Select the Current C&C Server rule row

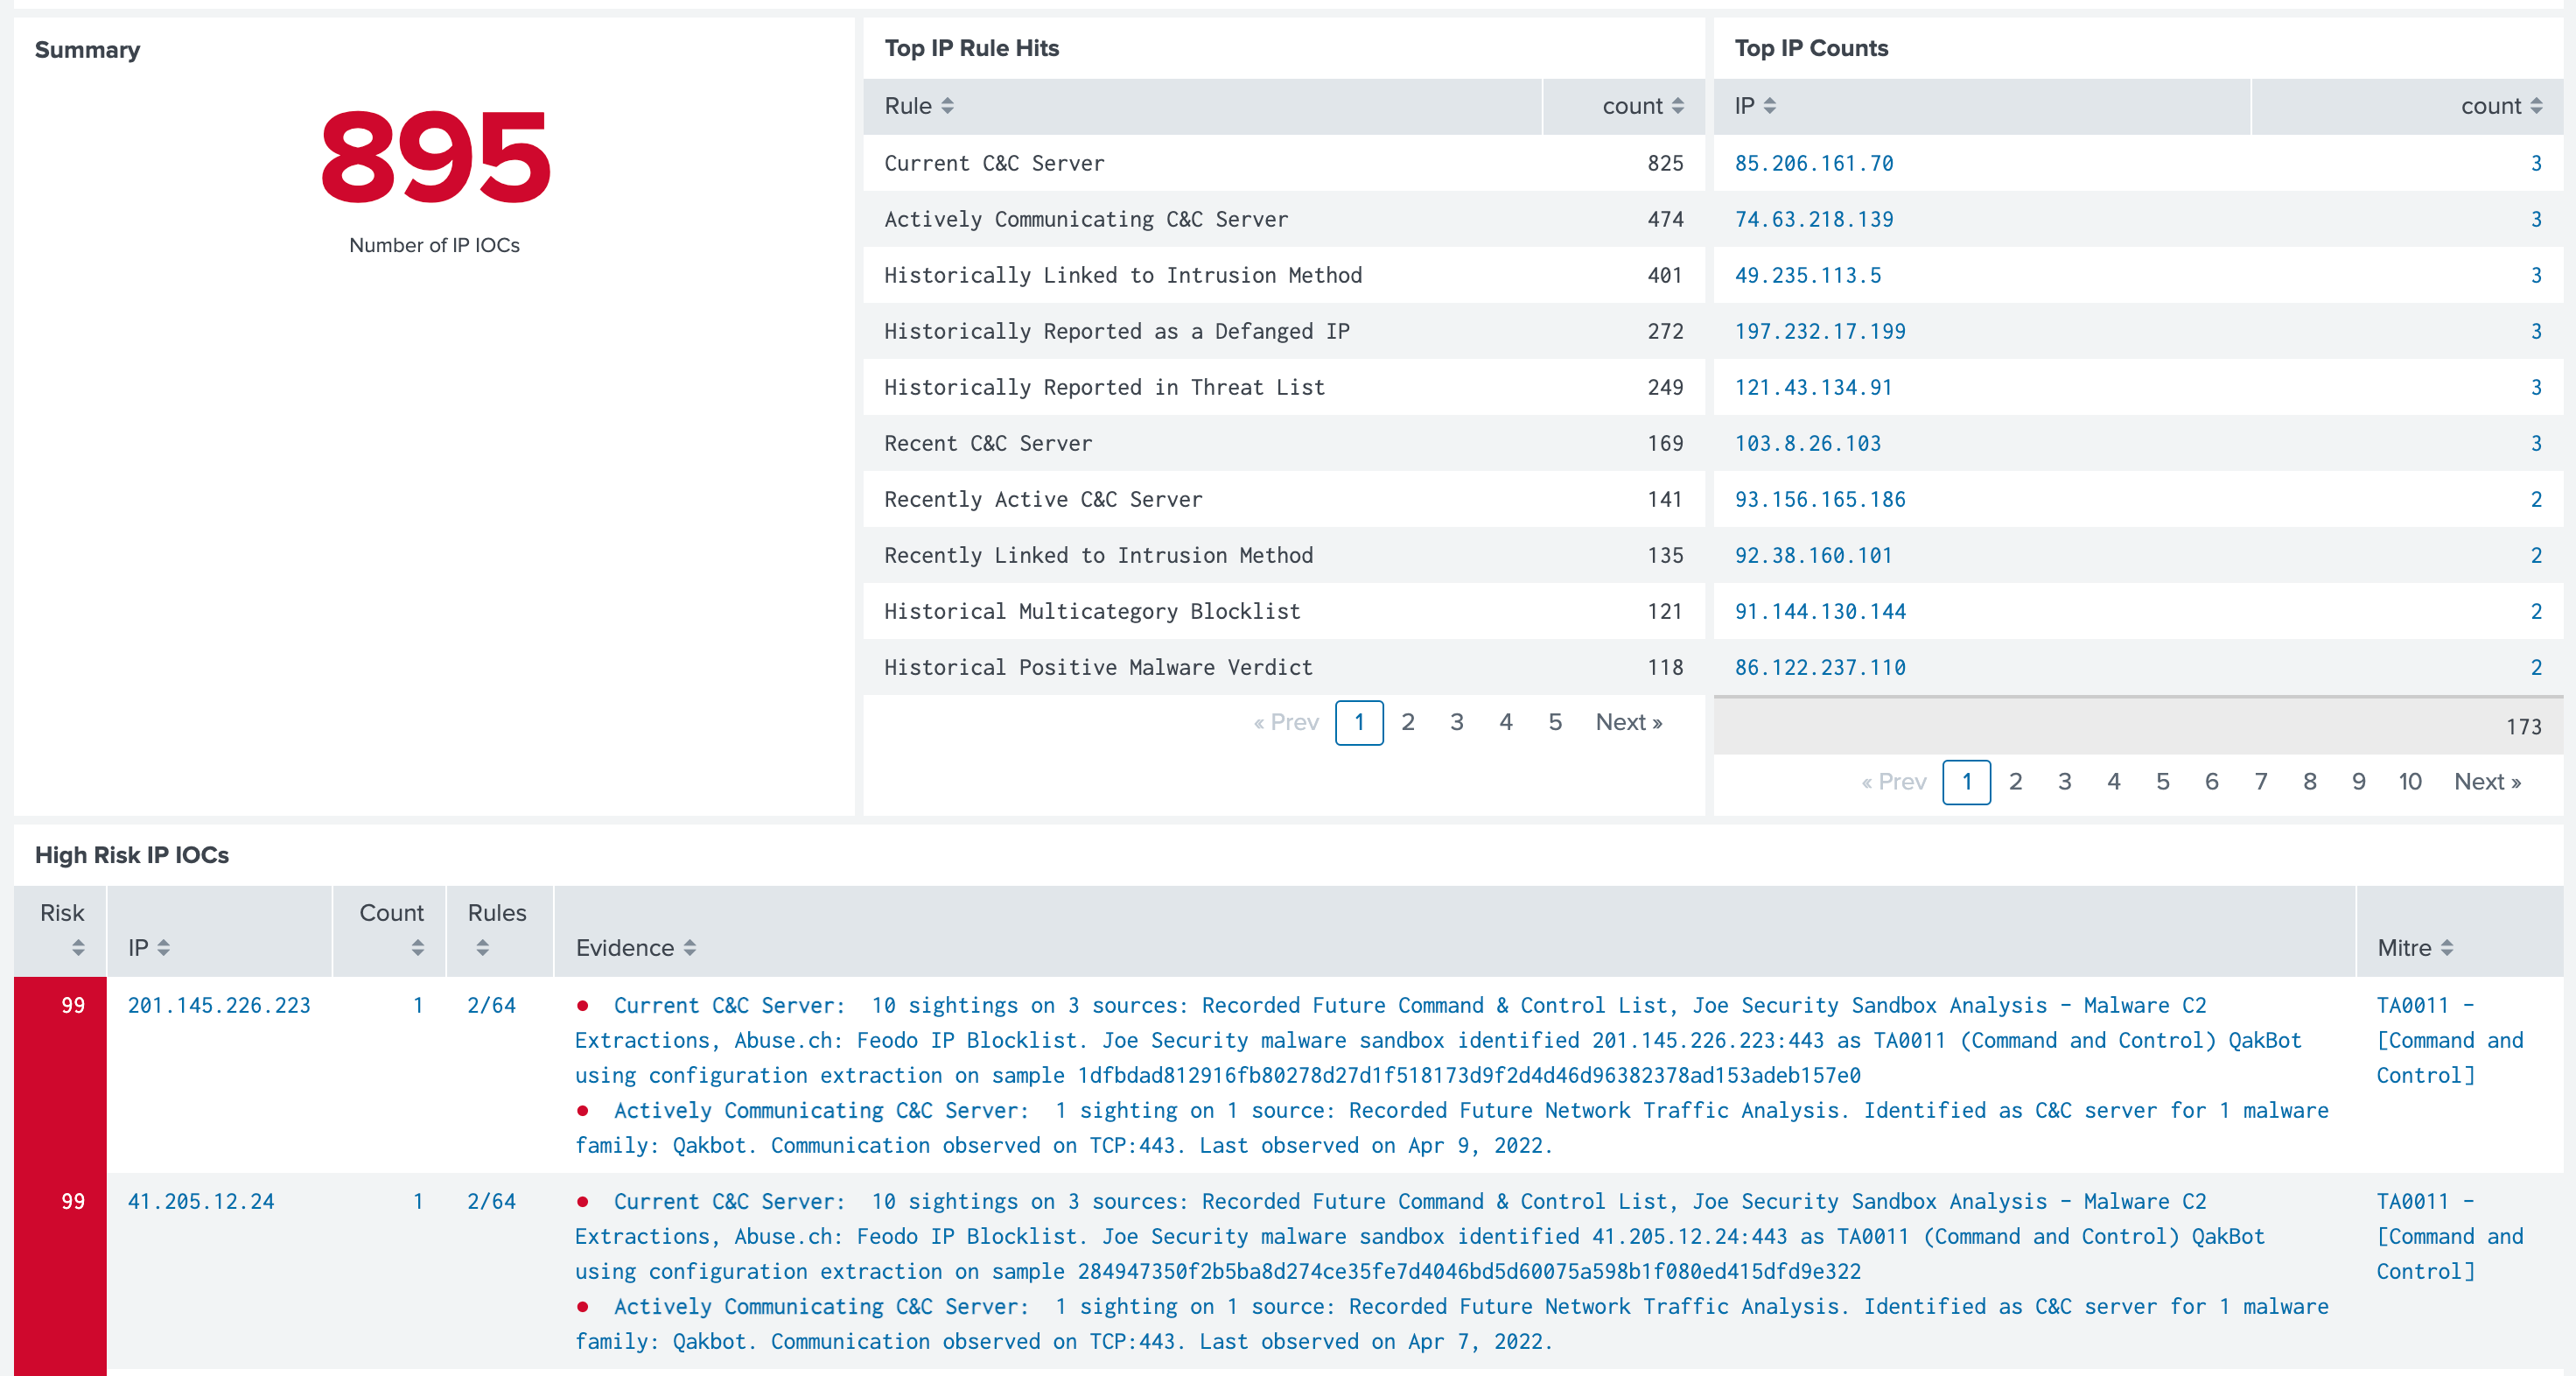coord(994,163)
